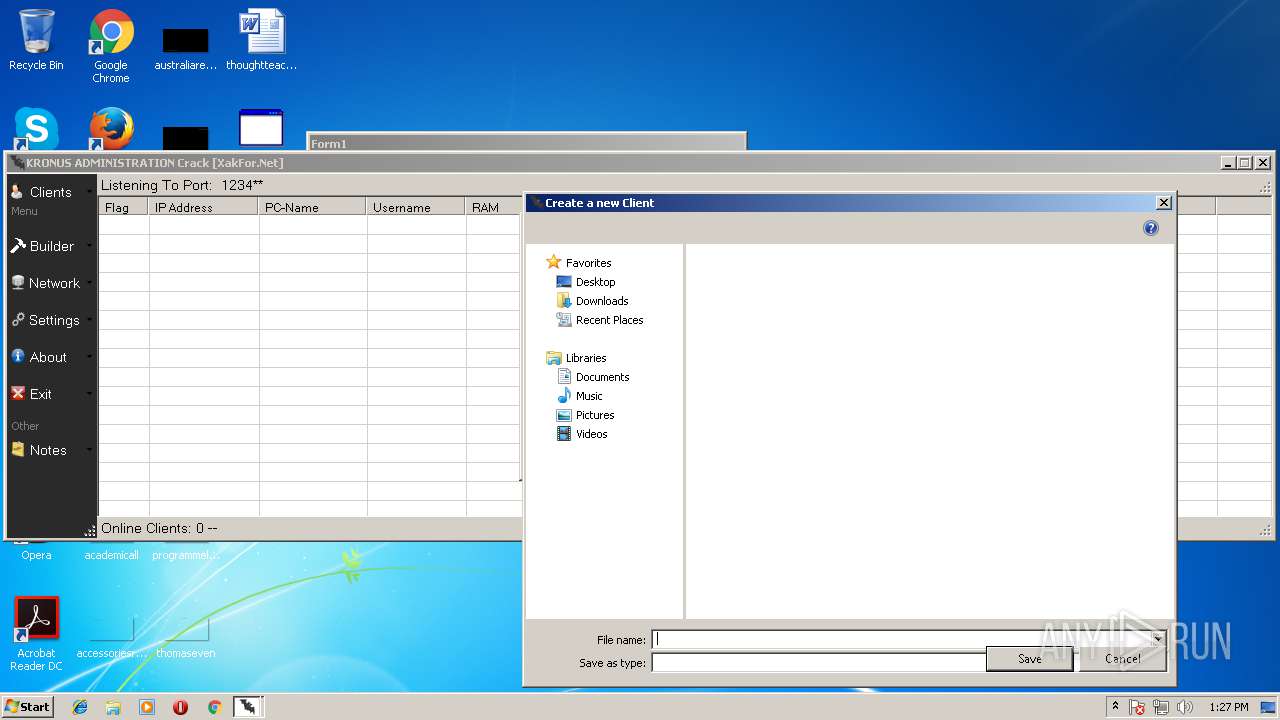Click the Windows Start button
The width and height of the screenshot is (1280, 720).
pyautogui.click(x=27, y=707)
